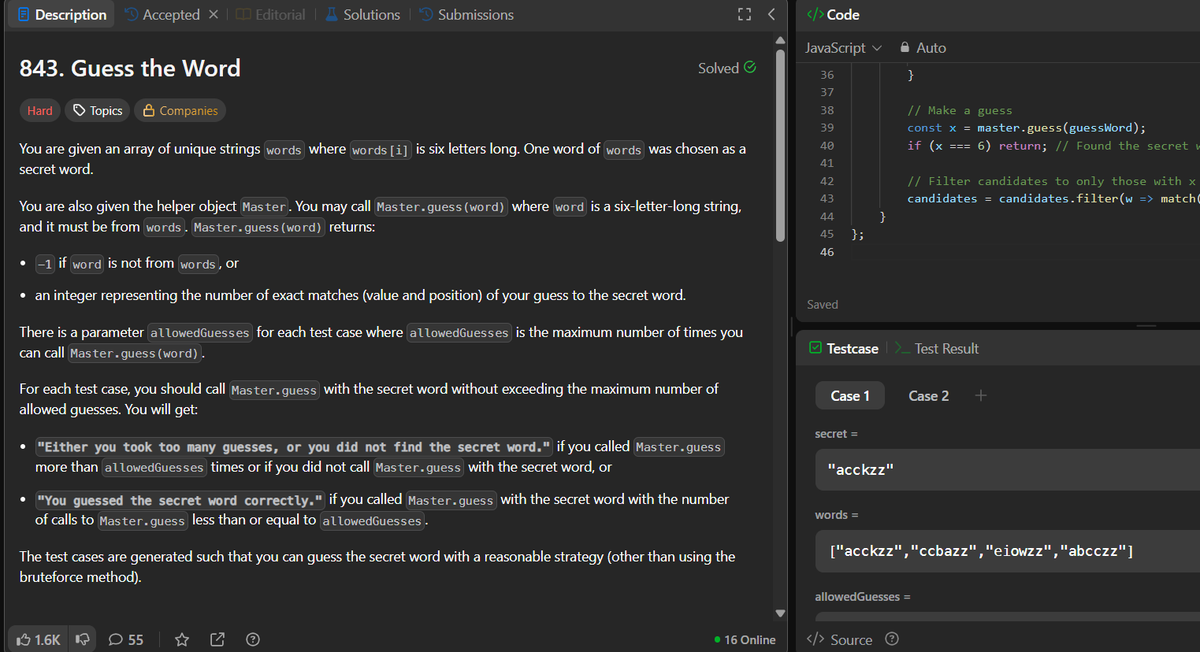This screenshot has height=652, width=1200.
Task: Click the divider handle above the Testcase panel
Action: 1146,325
